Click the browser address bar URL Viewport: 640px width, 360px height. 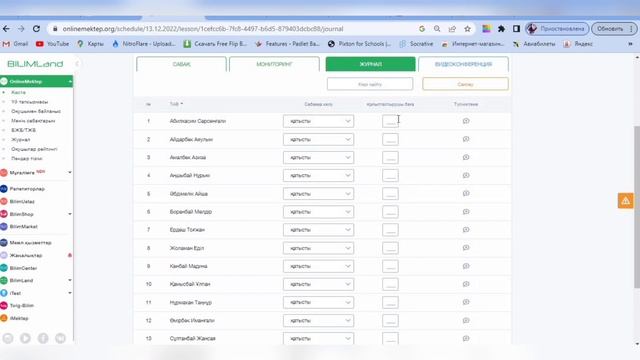[203, 29]
